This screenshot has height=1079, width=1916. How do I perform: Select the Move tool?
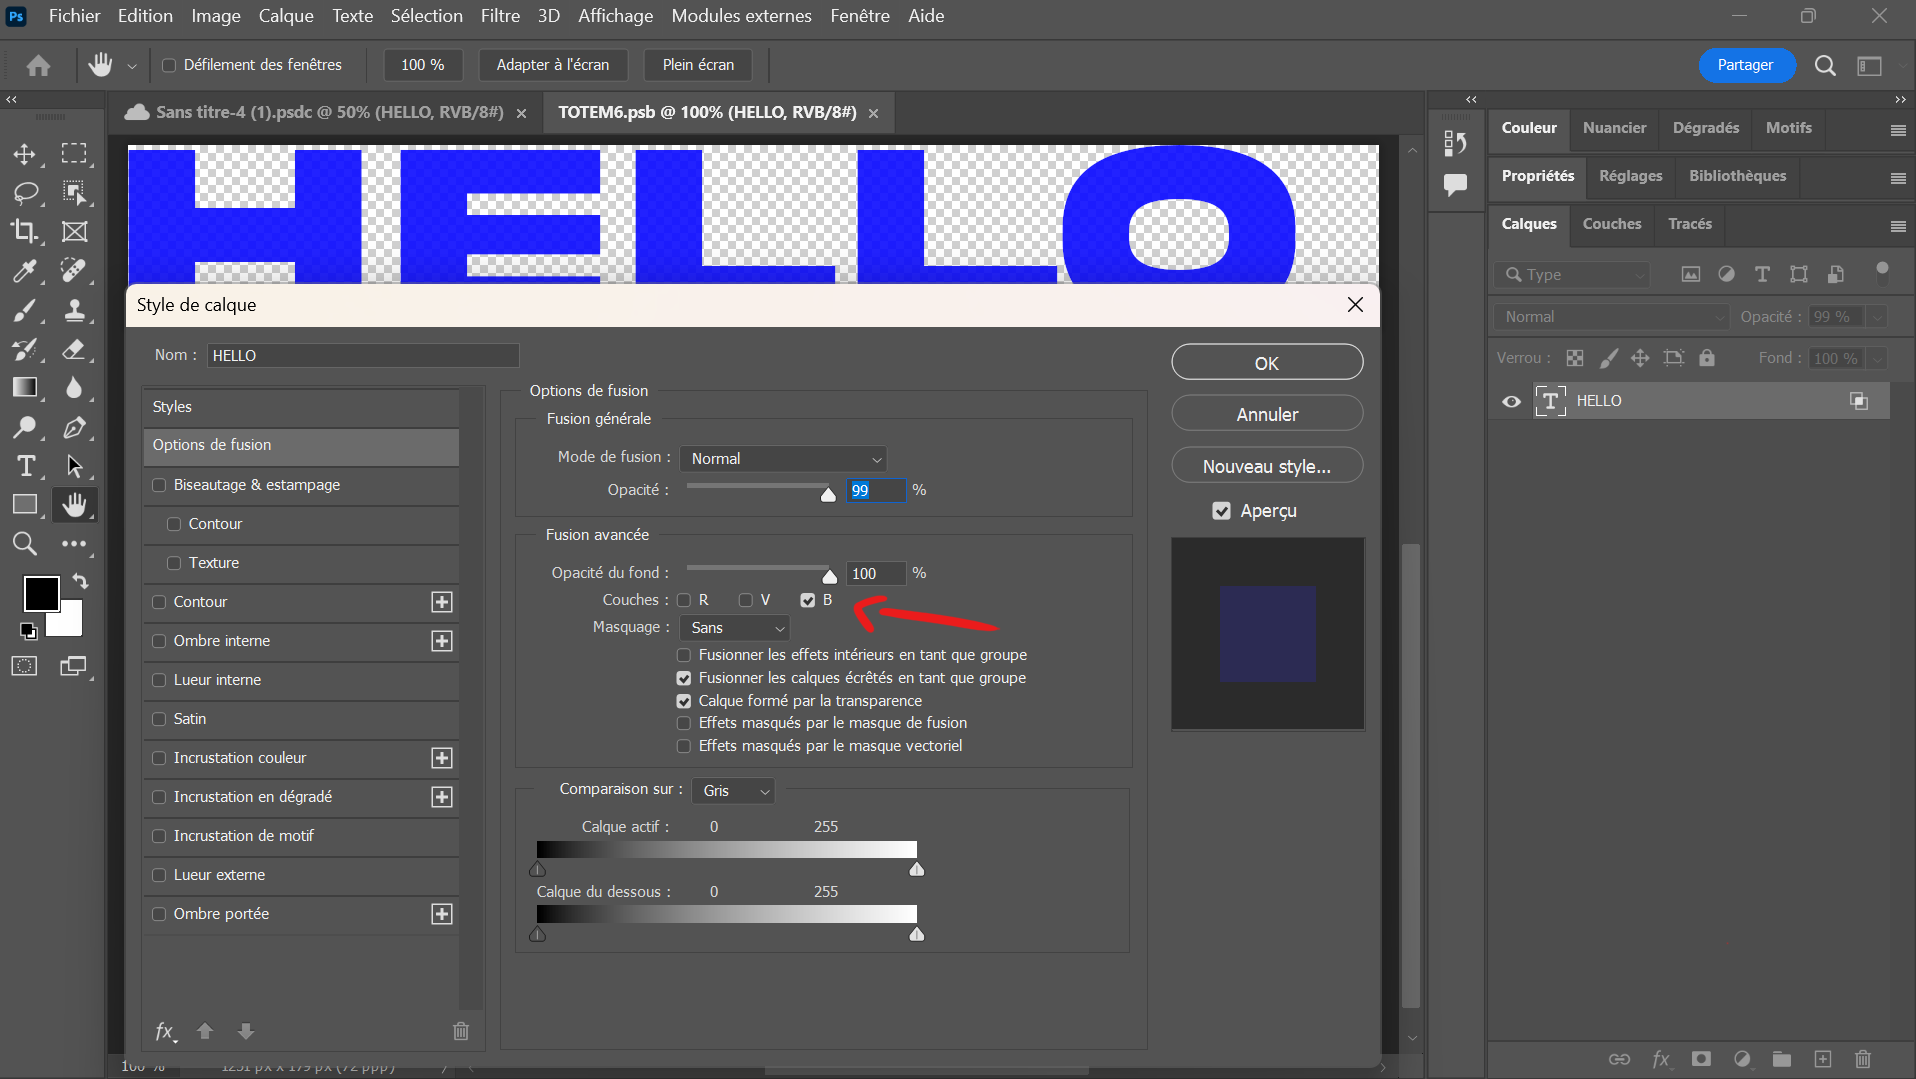(25, 154)
